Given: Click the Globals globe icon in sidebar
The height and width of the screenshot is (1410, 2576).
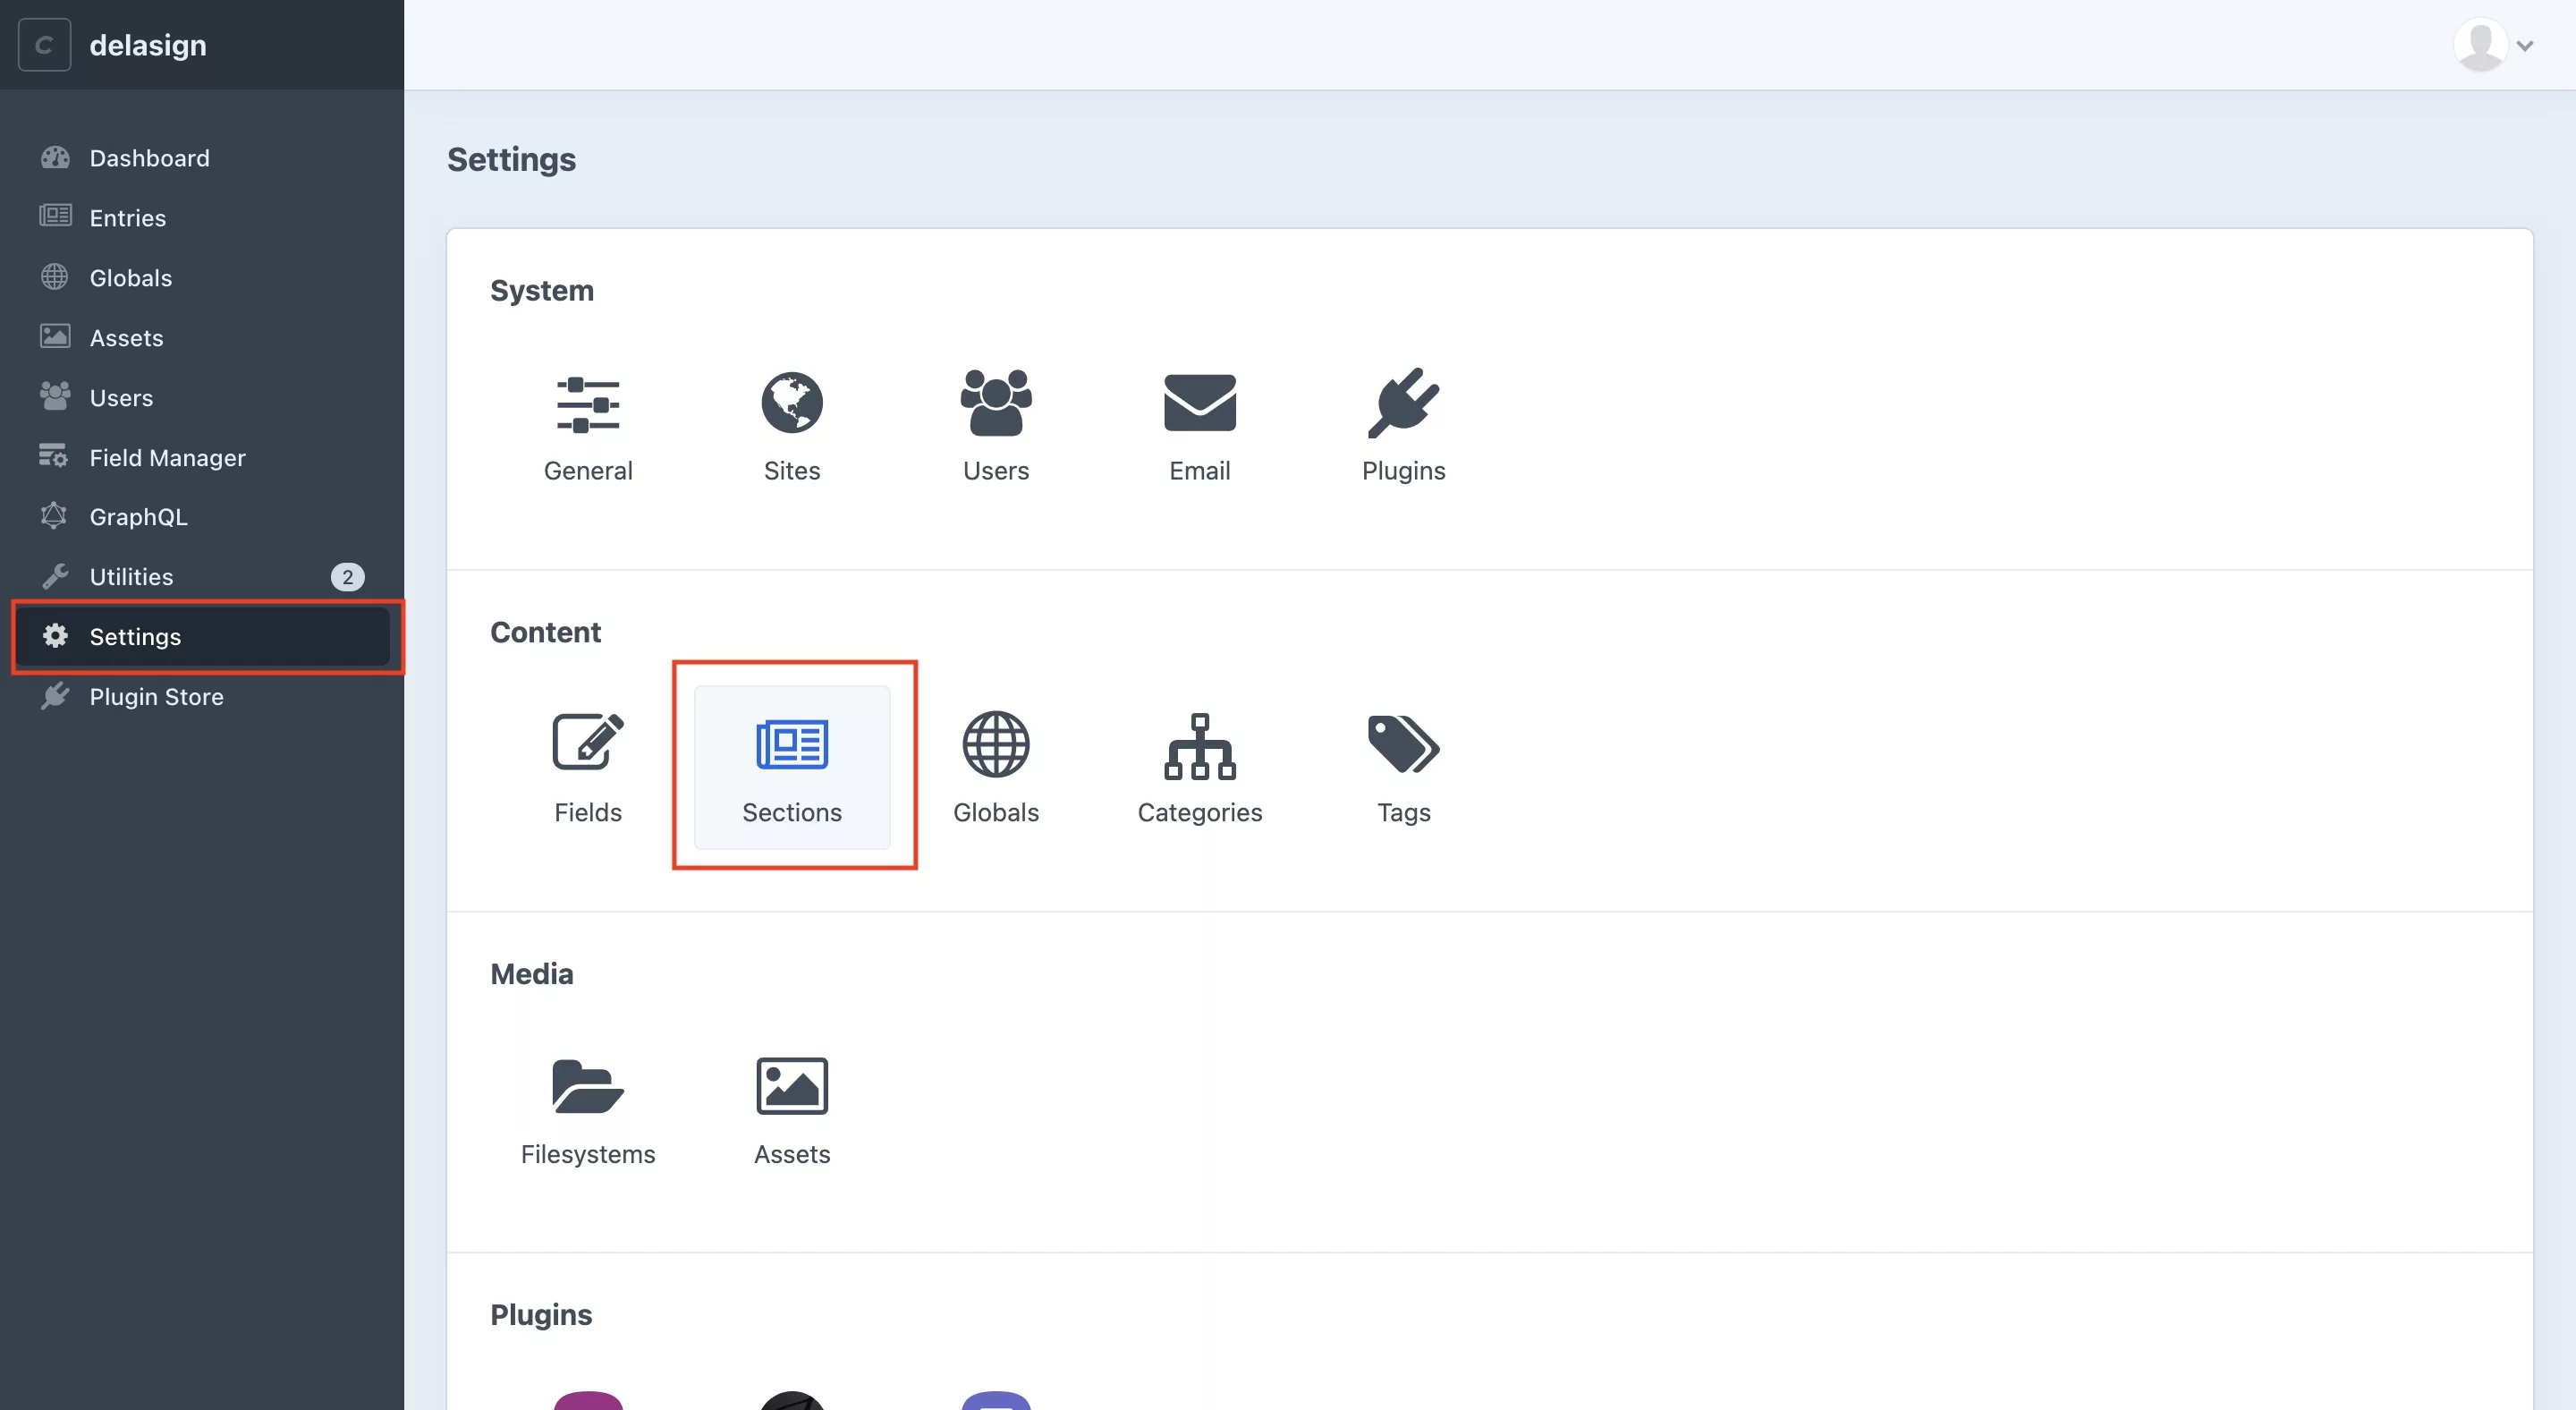Looking at the screenshot, I should (x=55, y=277).
